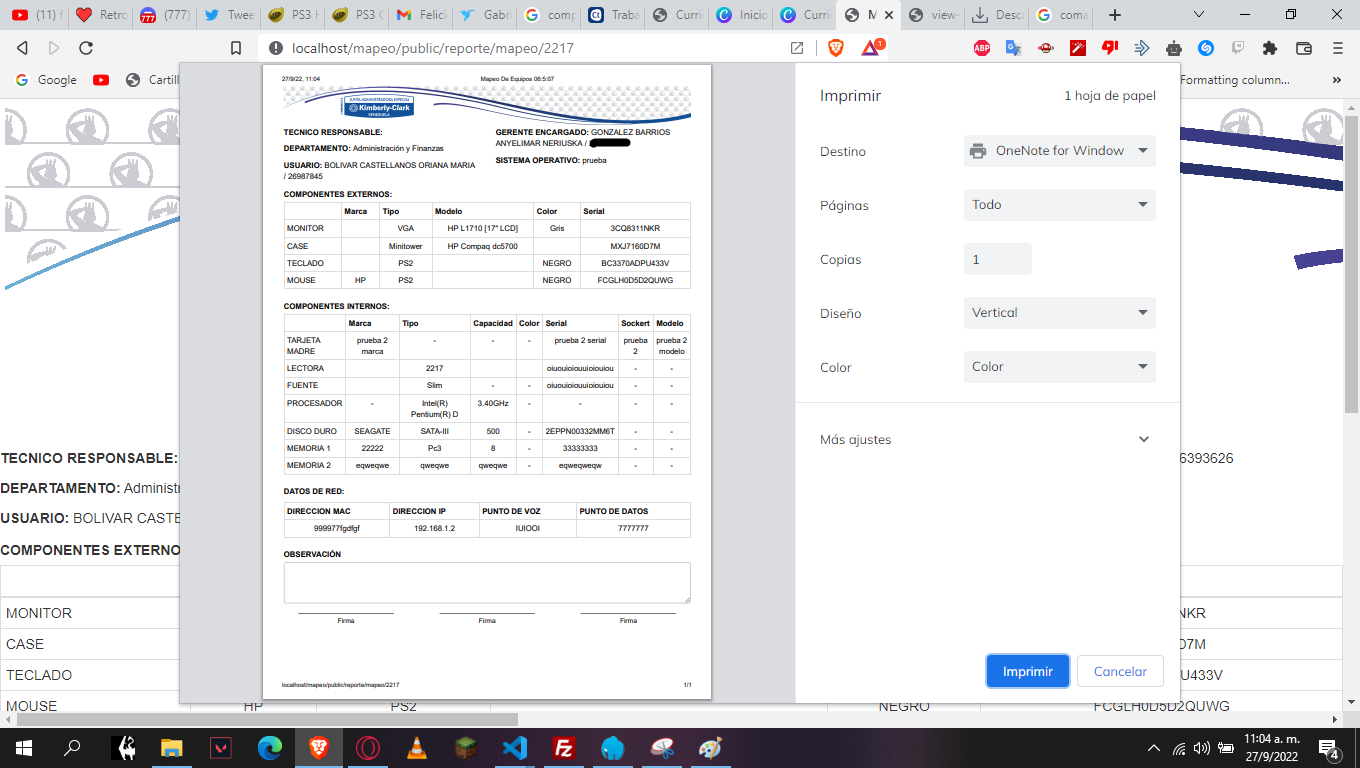Click the Copias number input field

pyautogui.click(x=998, y=259)
